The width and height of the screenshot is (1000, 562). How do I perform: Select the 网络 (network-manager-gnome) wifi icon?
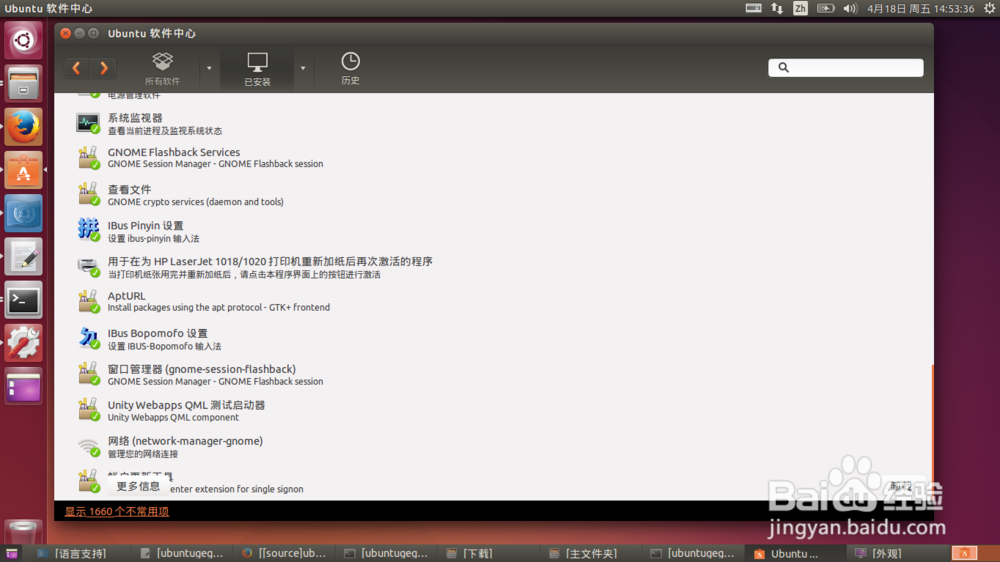88,447
